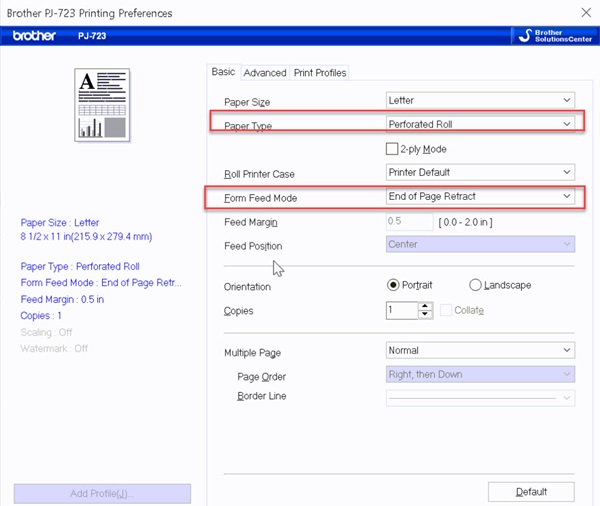Open the Paper Type dropdown

coord(480,124)
